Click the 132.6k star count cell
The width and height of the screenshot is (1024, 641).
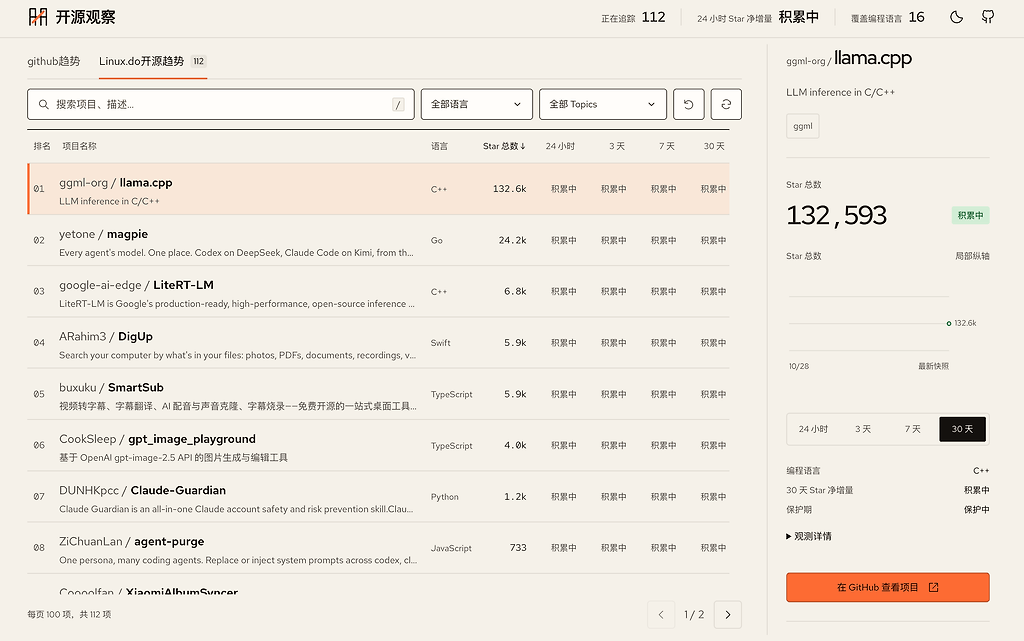(509, 189)
